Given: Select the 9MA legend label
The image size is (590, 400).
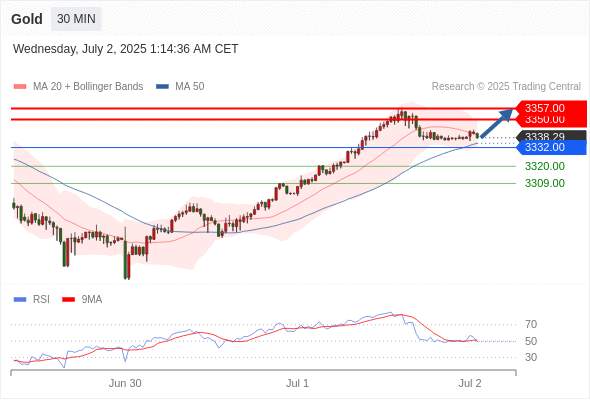Looking at the screenshot, I should (92, 300).
